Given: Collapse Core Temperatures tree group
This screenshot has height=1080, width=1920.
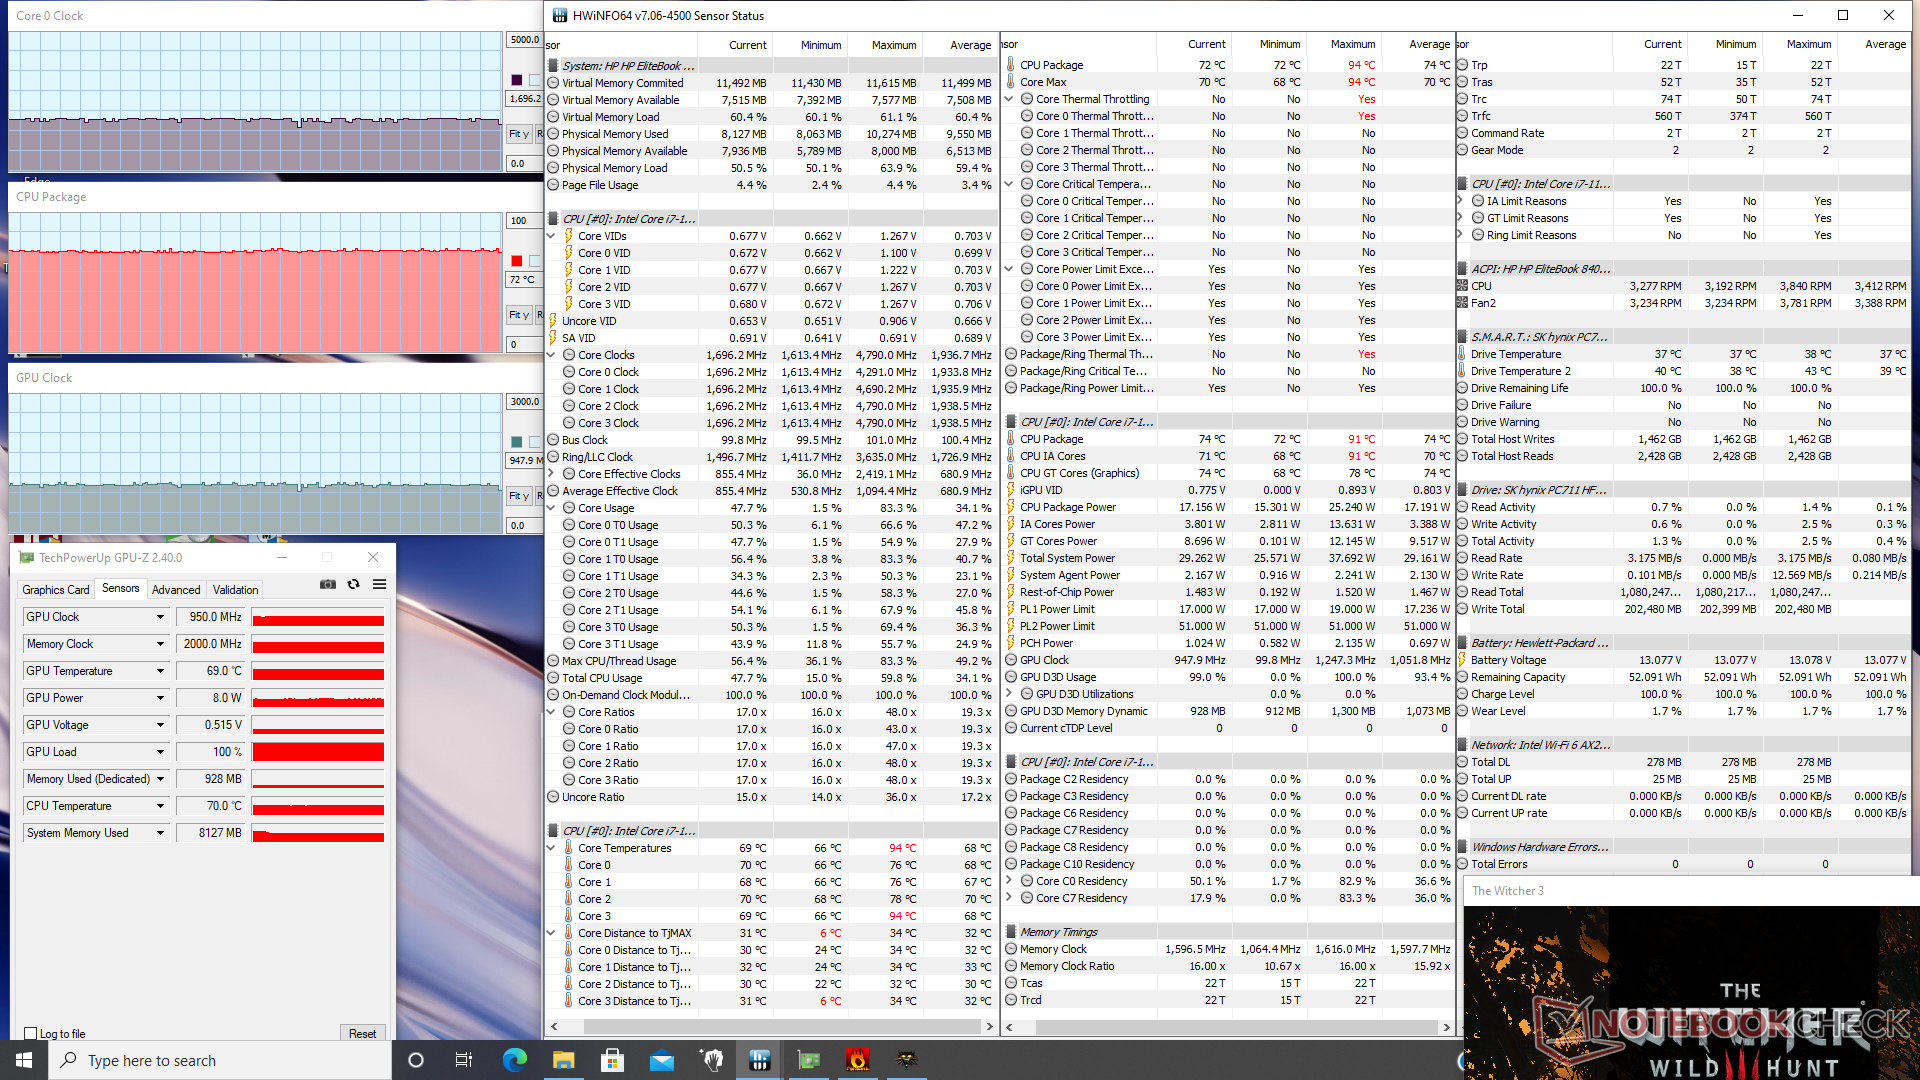Looking at the screenshot, I should coord(551,848).
